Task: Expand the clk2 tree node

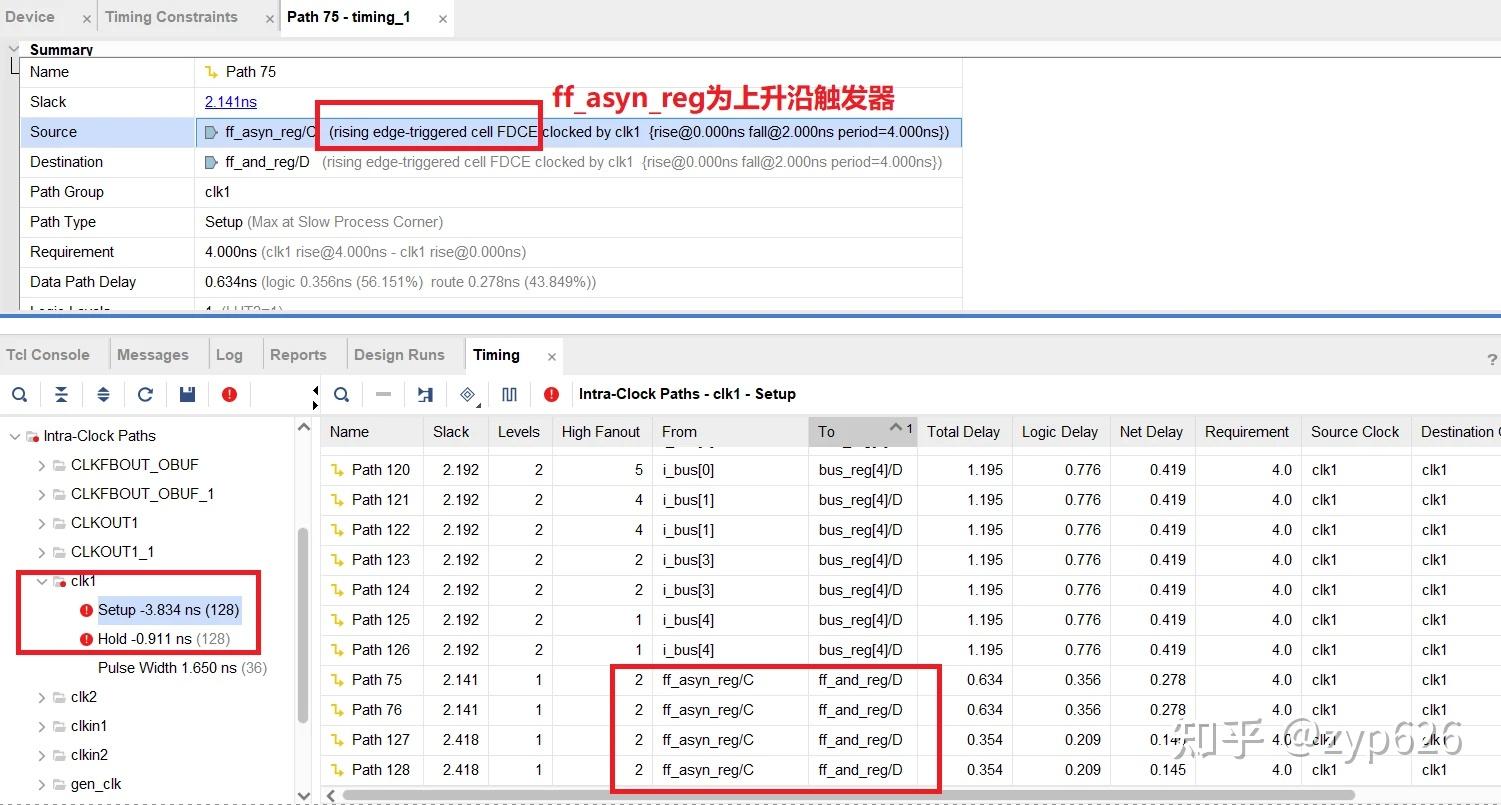Action: (x=41, y=697)
